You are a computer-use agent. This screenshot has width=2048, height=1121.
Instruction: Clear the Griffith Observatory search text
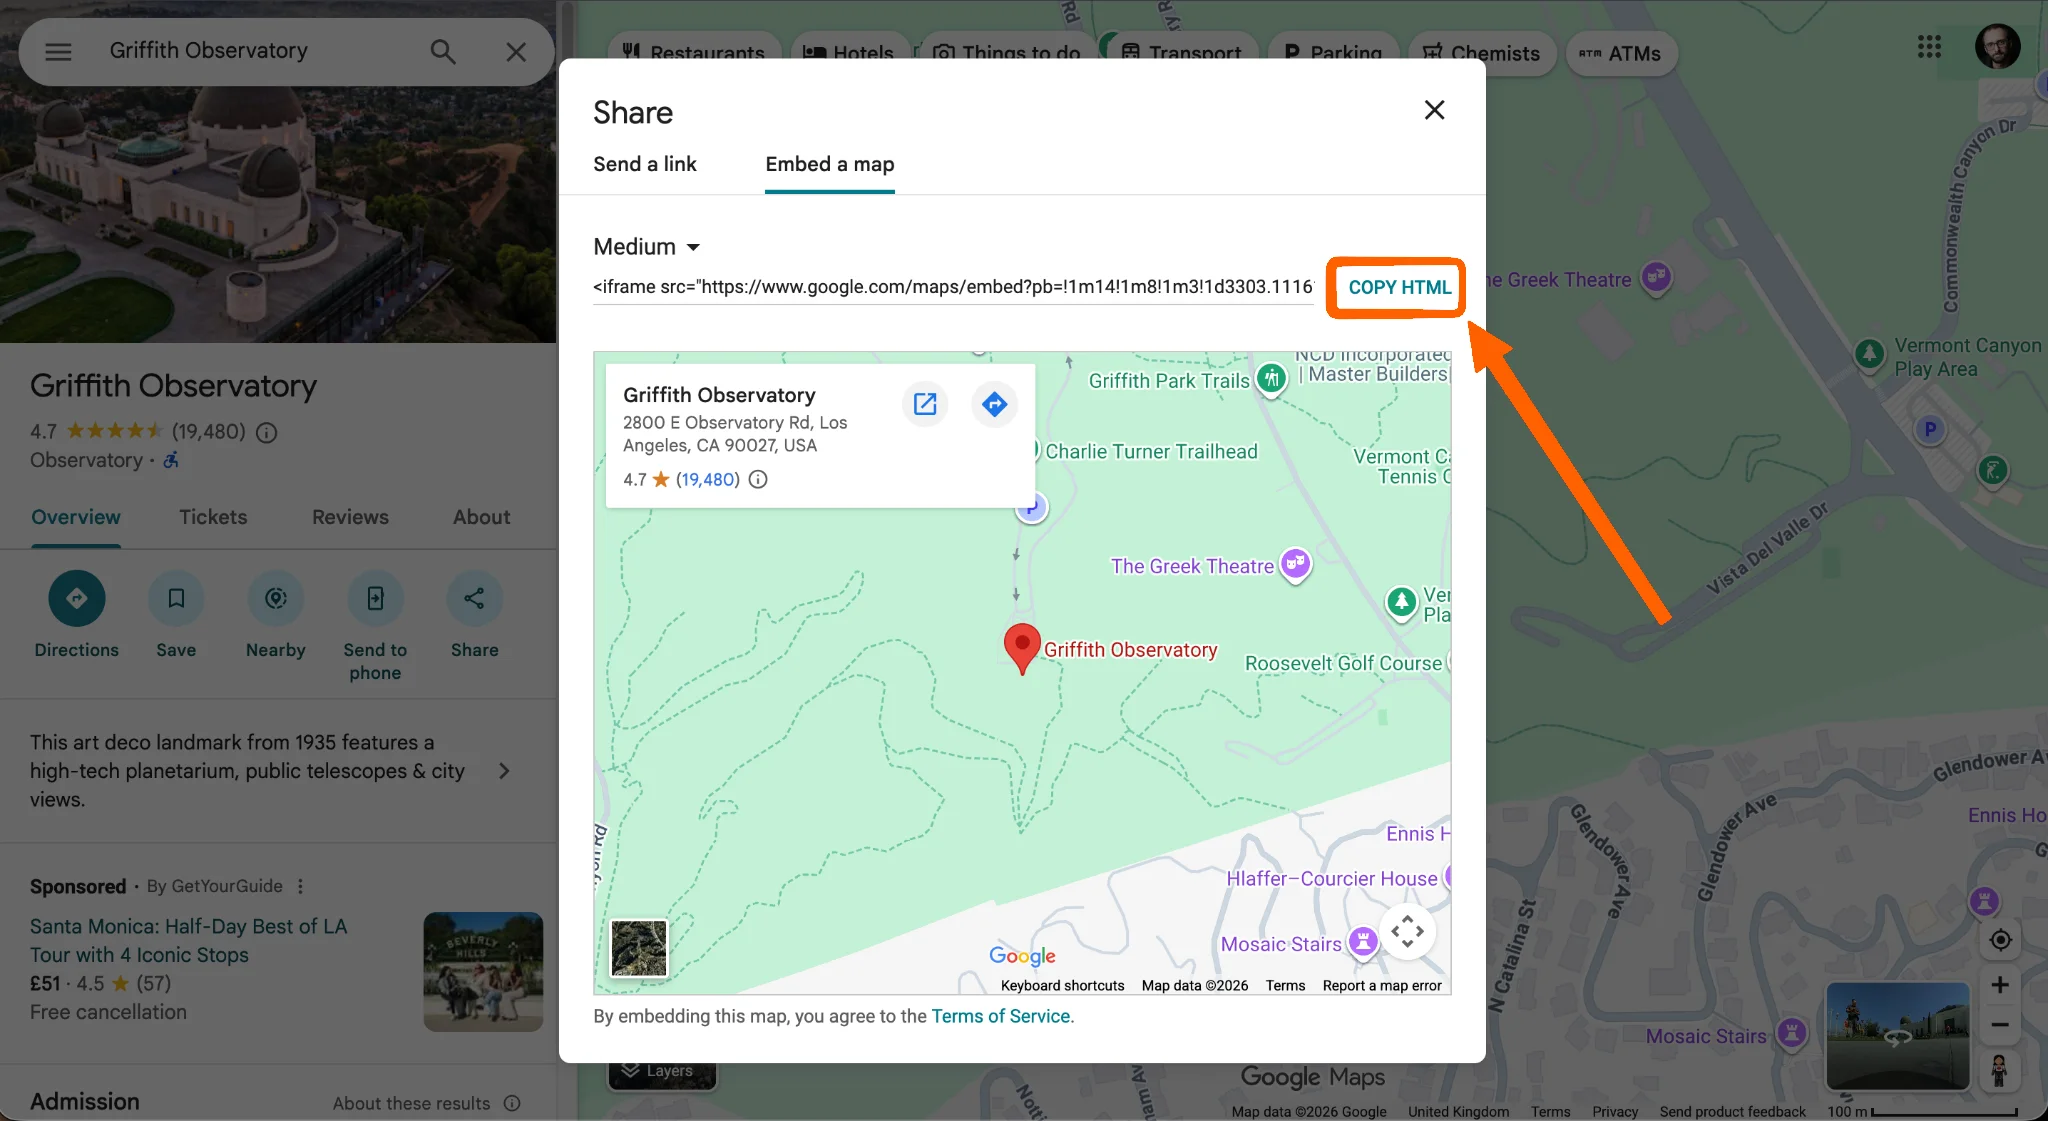[x=516, y=51]
